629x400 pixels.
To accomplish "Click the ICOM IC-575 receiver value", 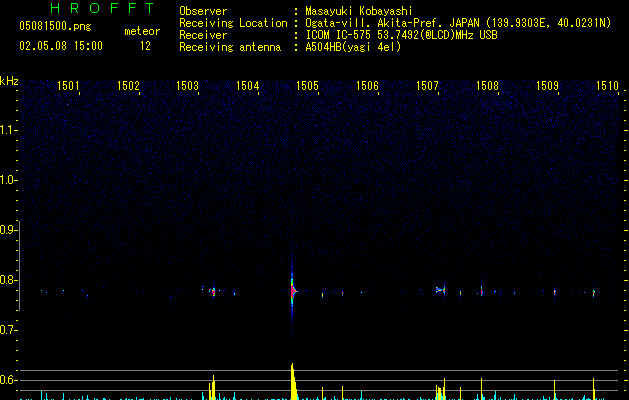I will (x=402, y=35).
